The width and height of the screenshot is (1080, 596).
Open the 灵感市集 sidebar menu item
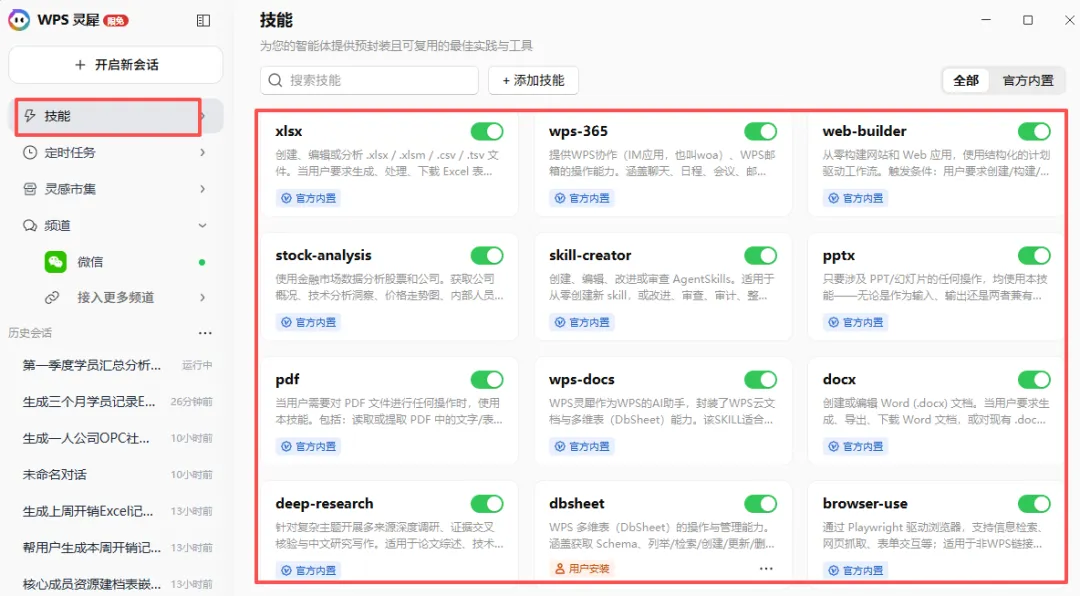[x=116, y=189]
